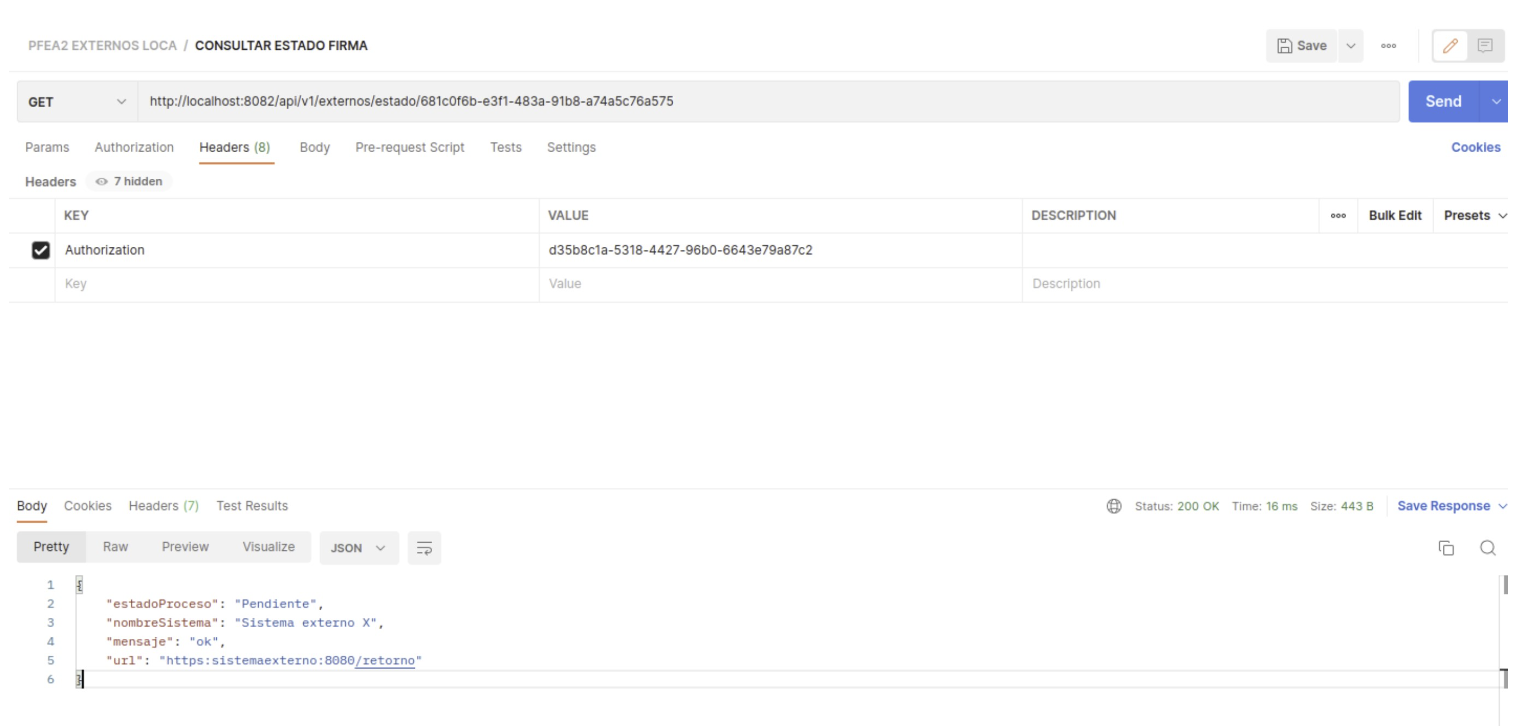Viewport: 1526px width, 726px height.
Task: Click the "estadoProceso": "Pendiente" response line
Action: [x=216, y=604]
